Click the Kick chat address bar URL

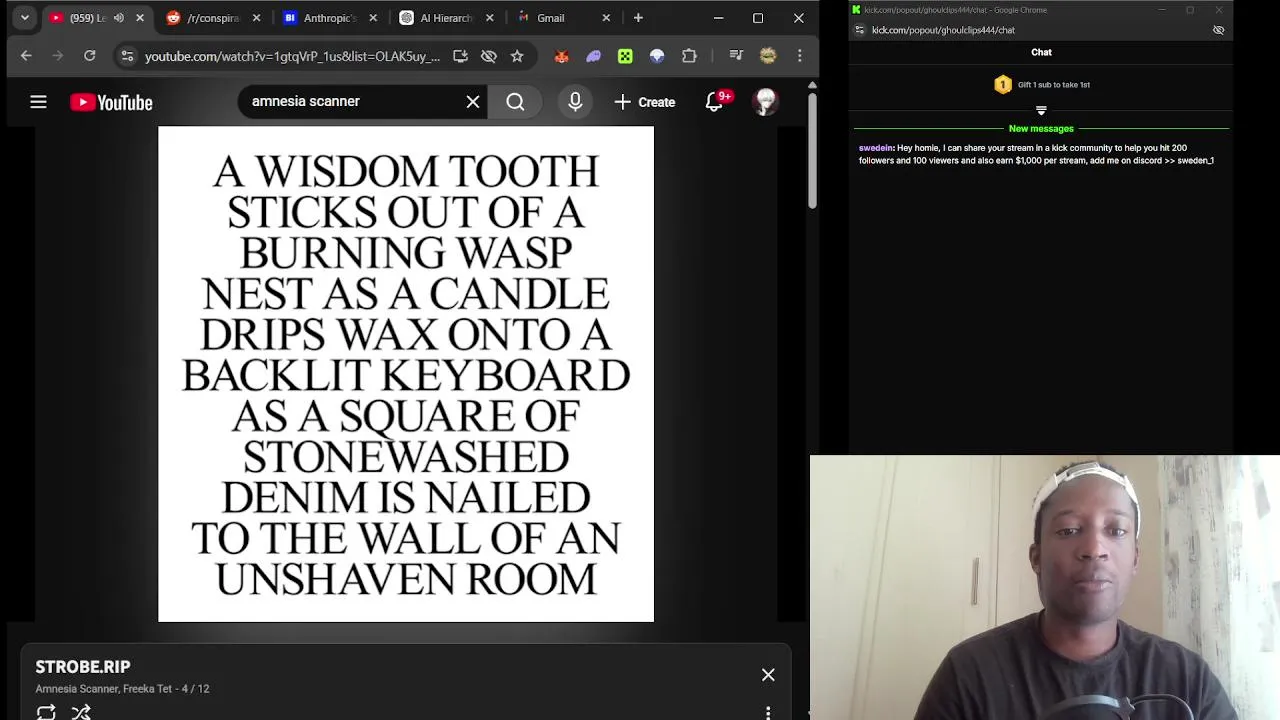[x=943, y=30]
